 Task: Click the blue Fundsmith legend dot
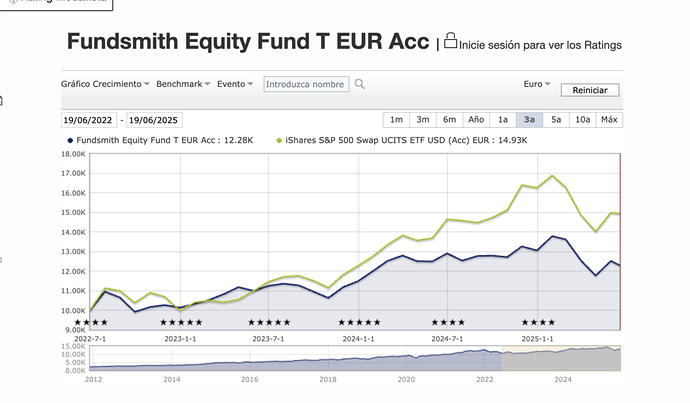click(70, 141)
